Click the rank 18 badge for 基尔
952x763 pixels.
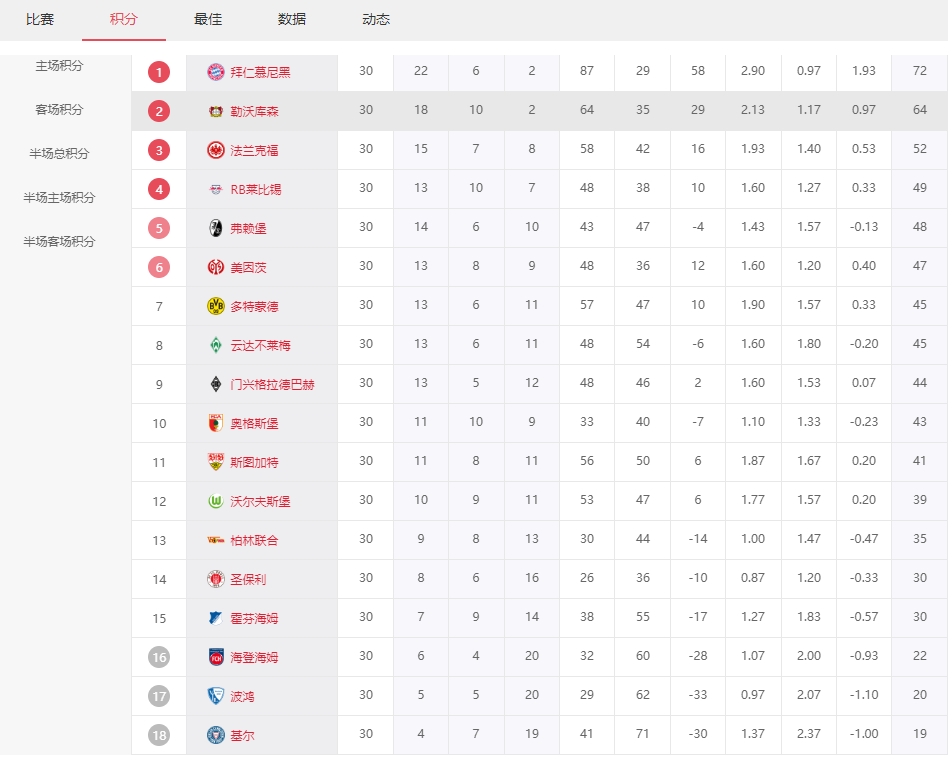[159, 735]
